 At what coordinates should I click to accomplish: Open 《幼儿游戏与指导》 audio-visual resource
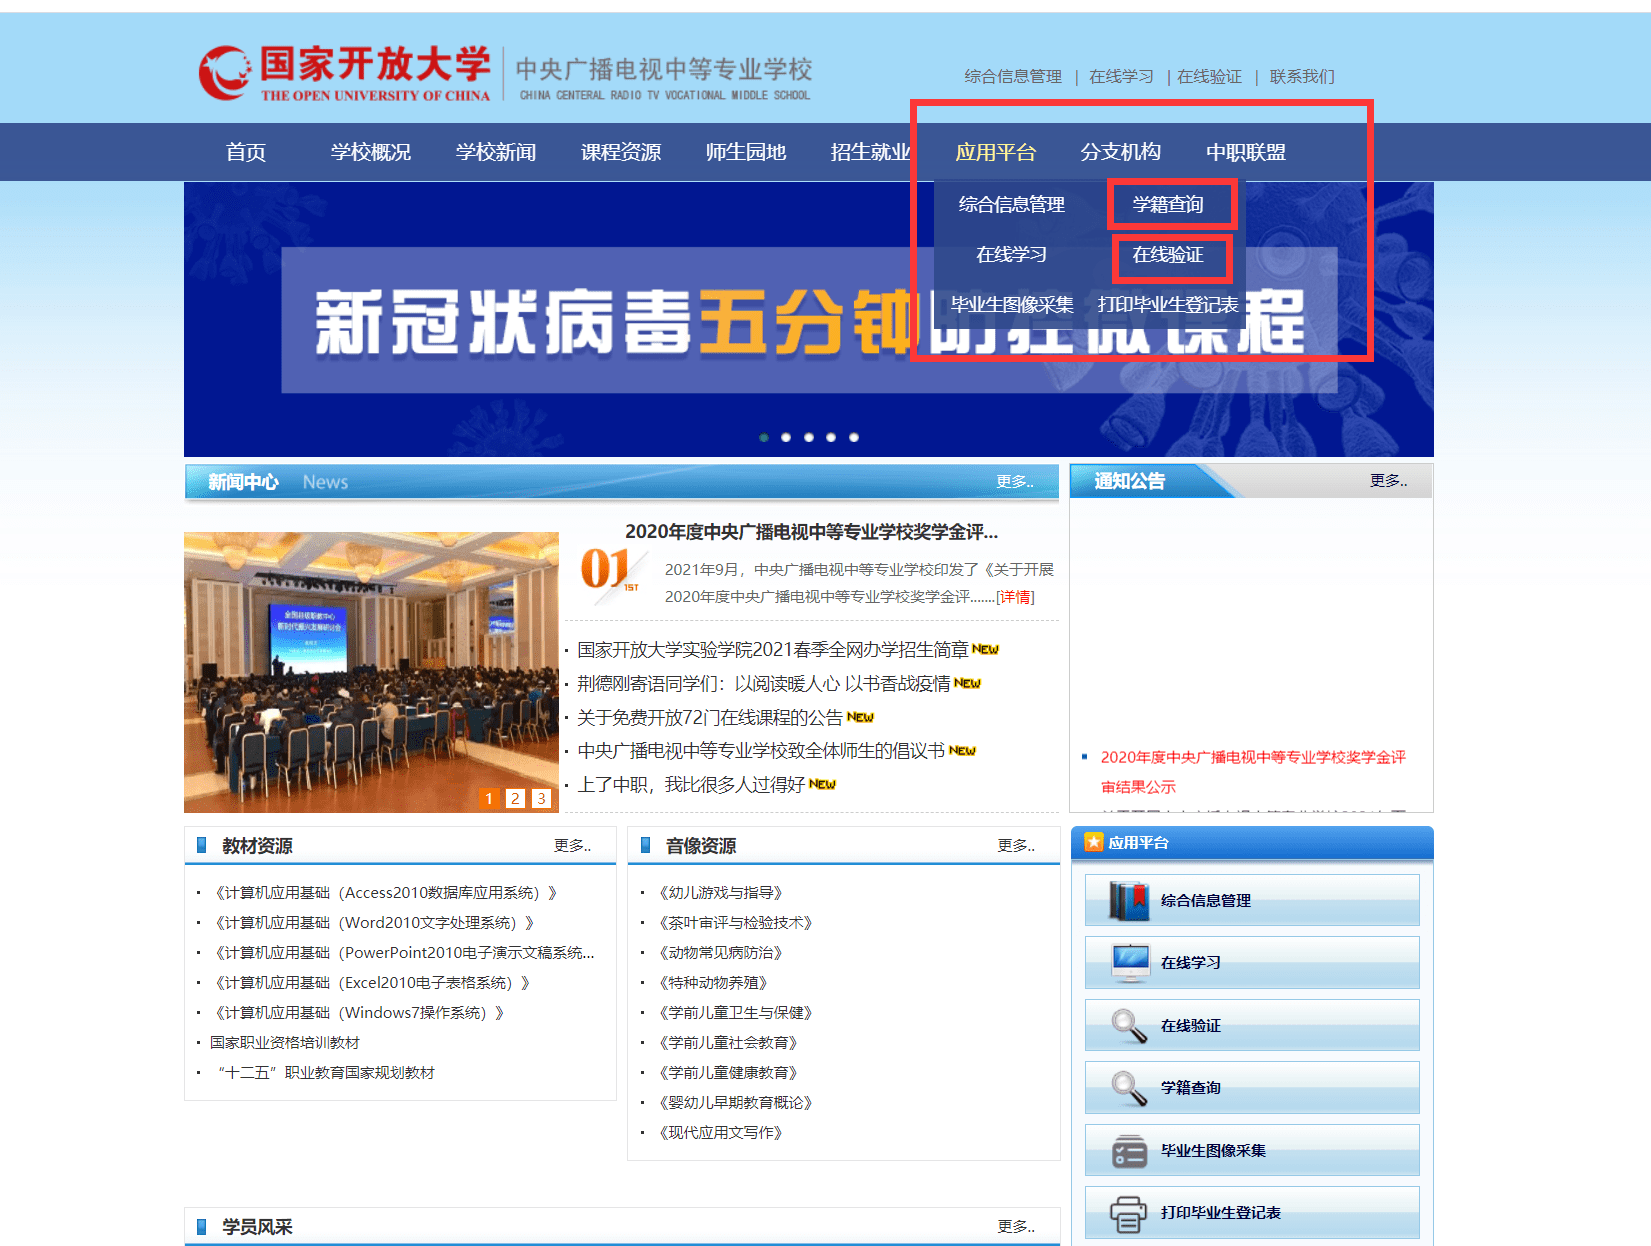[721, 892]
